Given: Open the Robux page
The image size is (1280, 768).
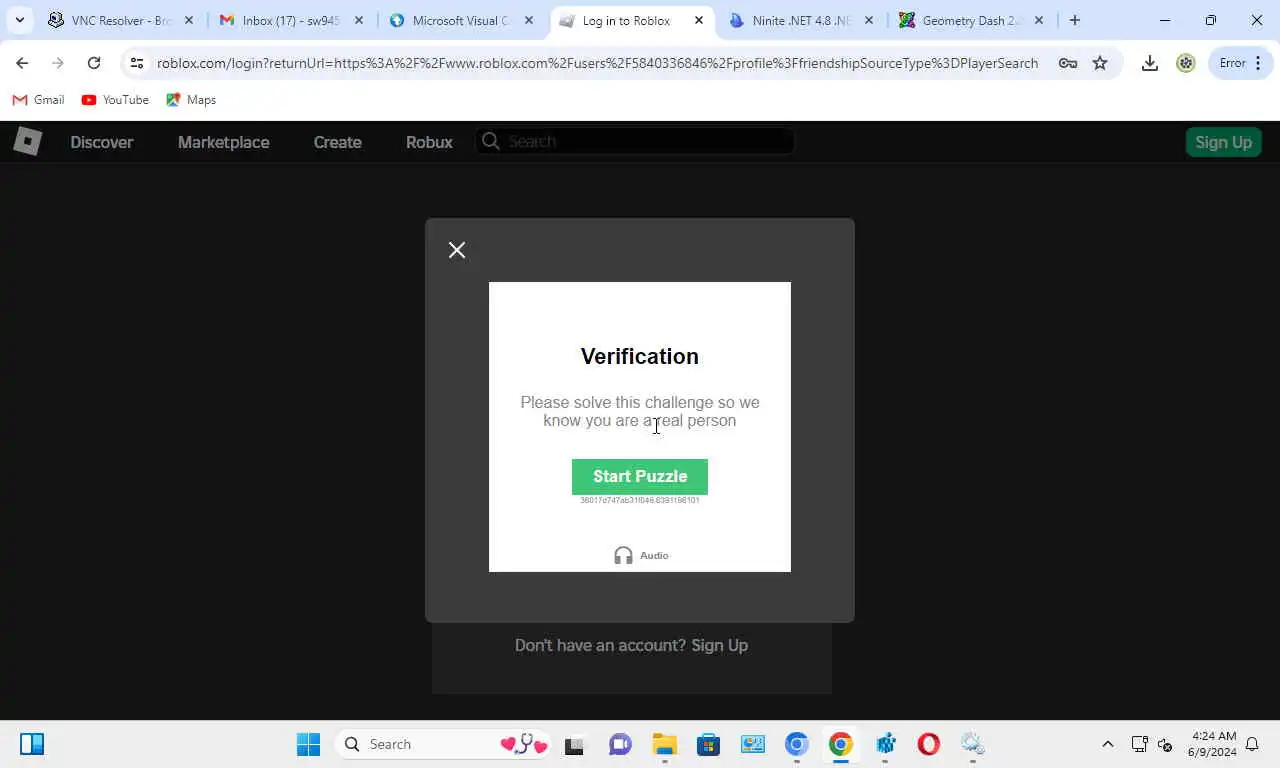Looking at the screenshot, I should tap(429, 142).
